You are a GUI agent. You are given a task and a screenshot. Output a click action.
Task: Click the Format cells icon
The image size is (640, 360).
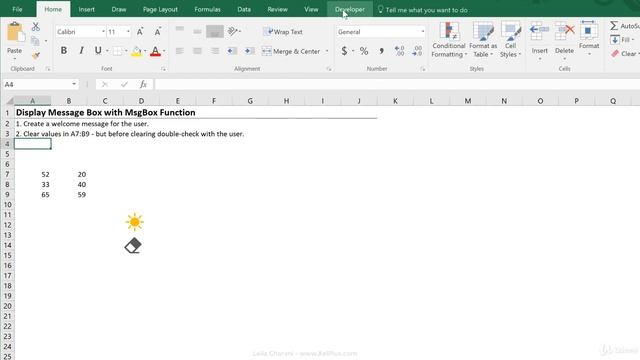click(589, 30)
